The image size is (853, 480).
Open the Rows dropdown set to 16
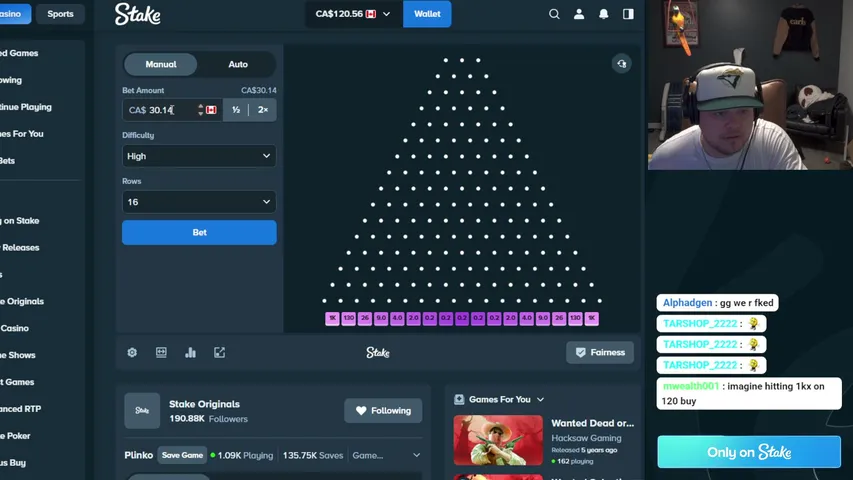[x=199, y=202]
